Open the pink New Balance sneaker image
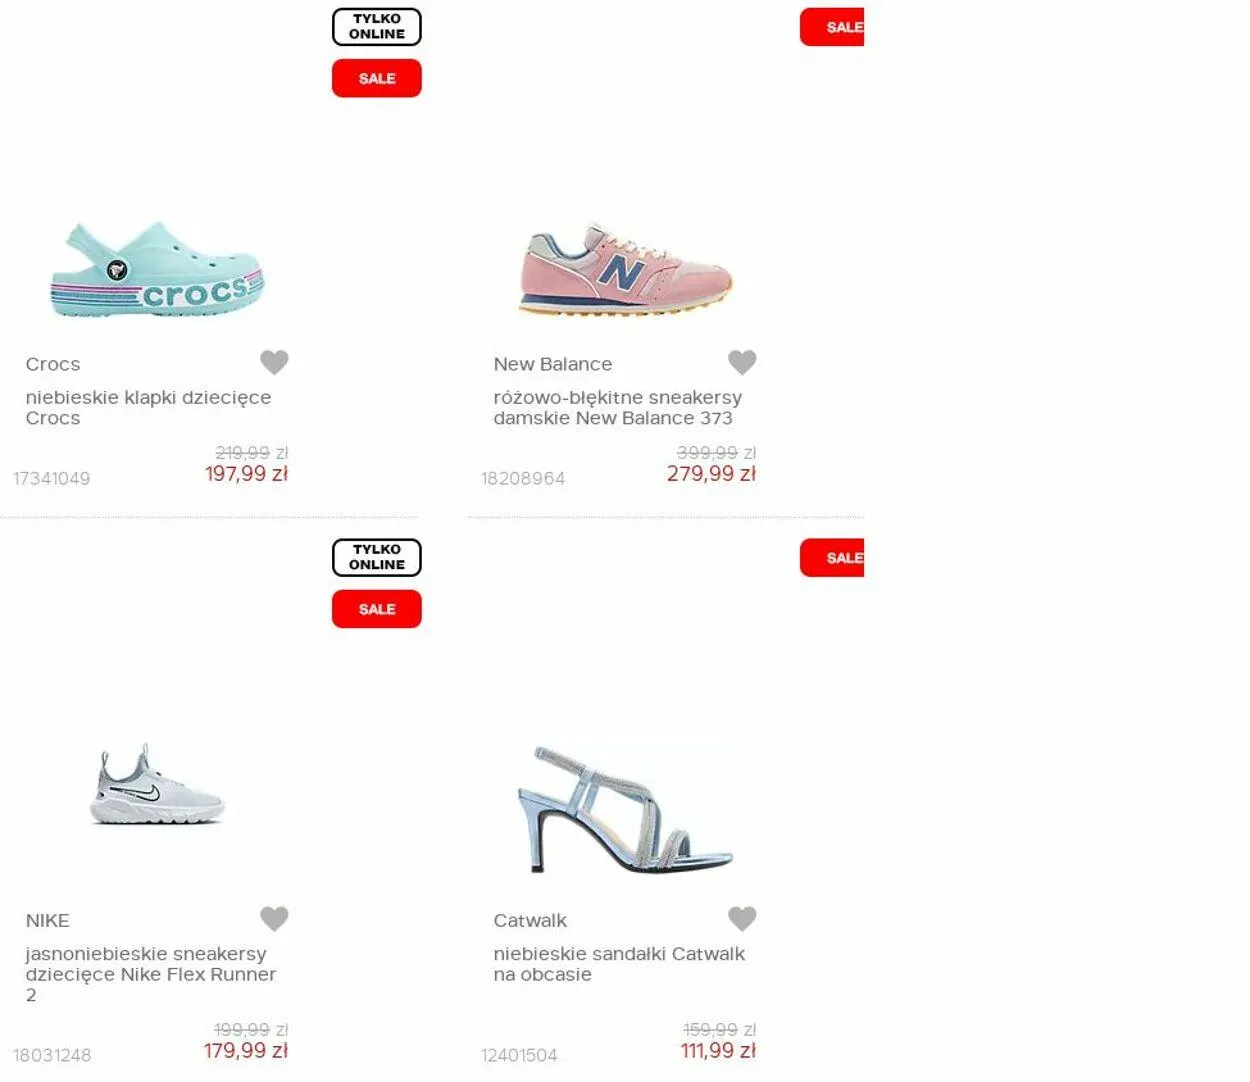The image size is (1250, 1082). click(x=626, y=269)
